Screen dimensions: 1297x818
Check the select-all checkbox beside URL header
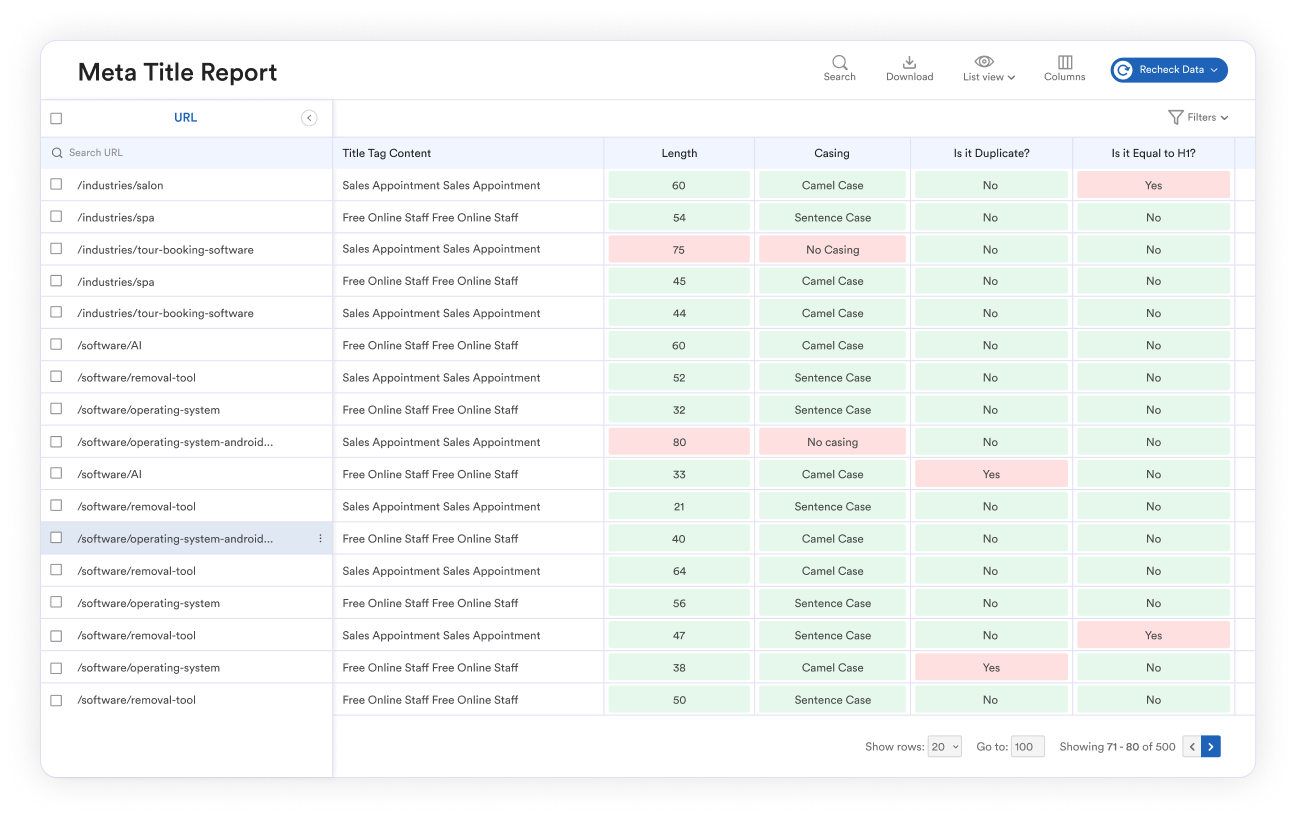56,118
